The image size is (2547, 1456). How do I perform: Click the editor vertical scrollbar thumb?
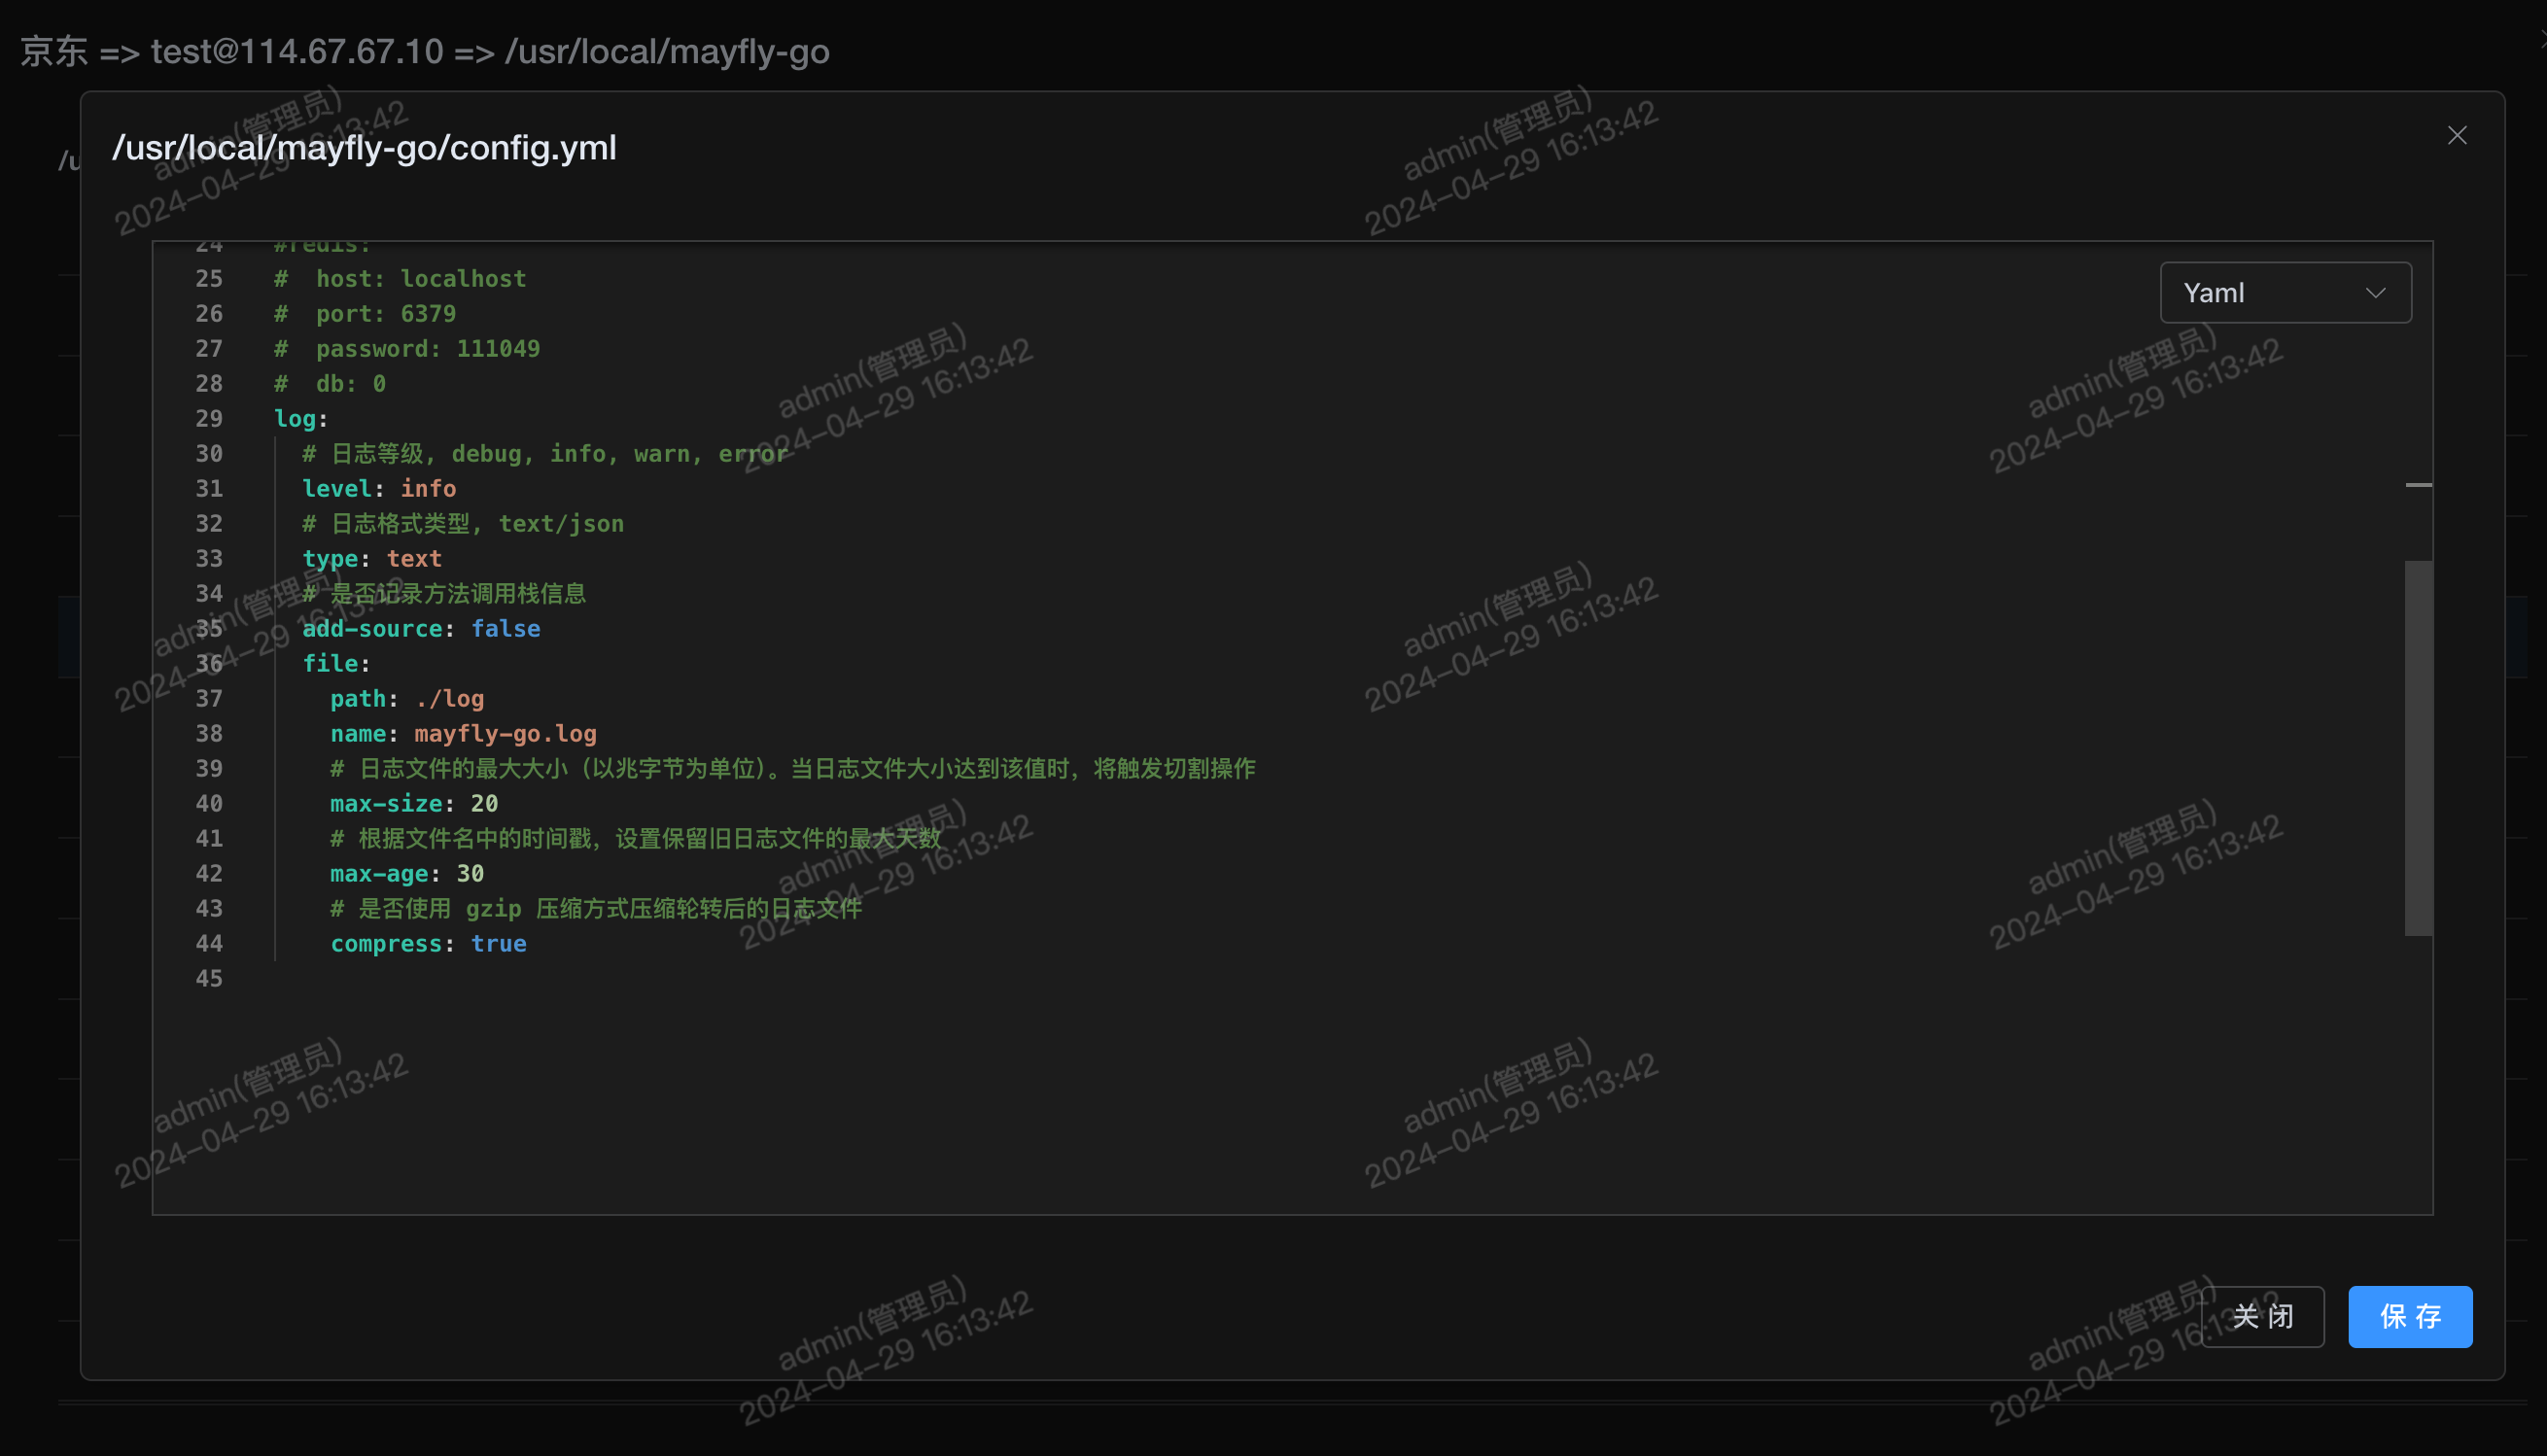tap(2418, 747)
